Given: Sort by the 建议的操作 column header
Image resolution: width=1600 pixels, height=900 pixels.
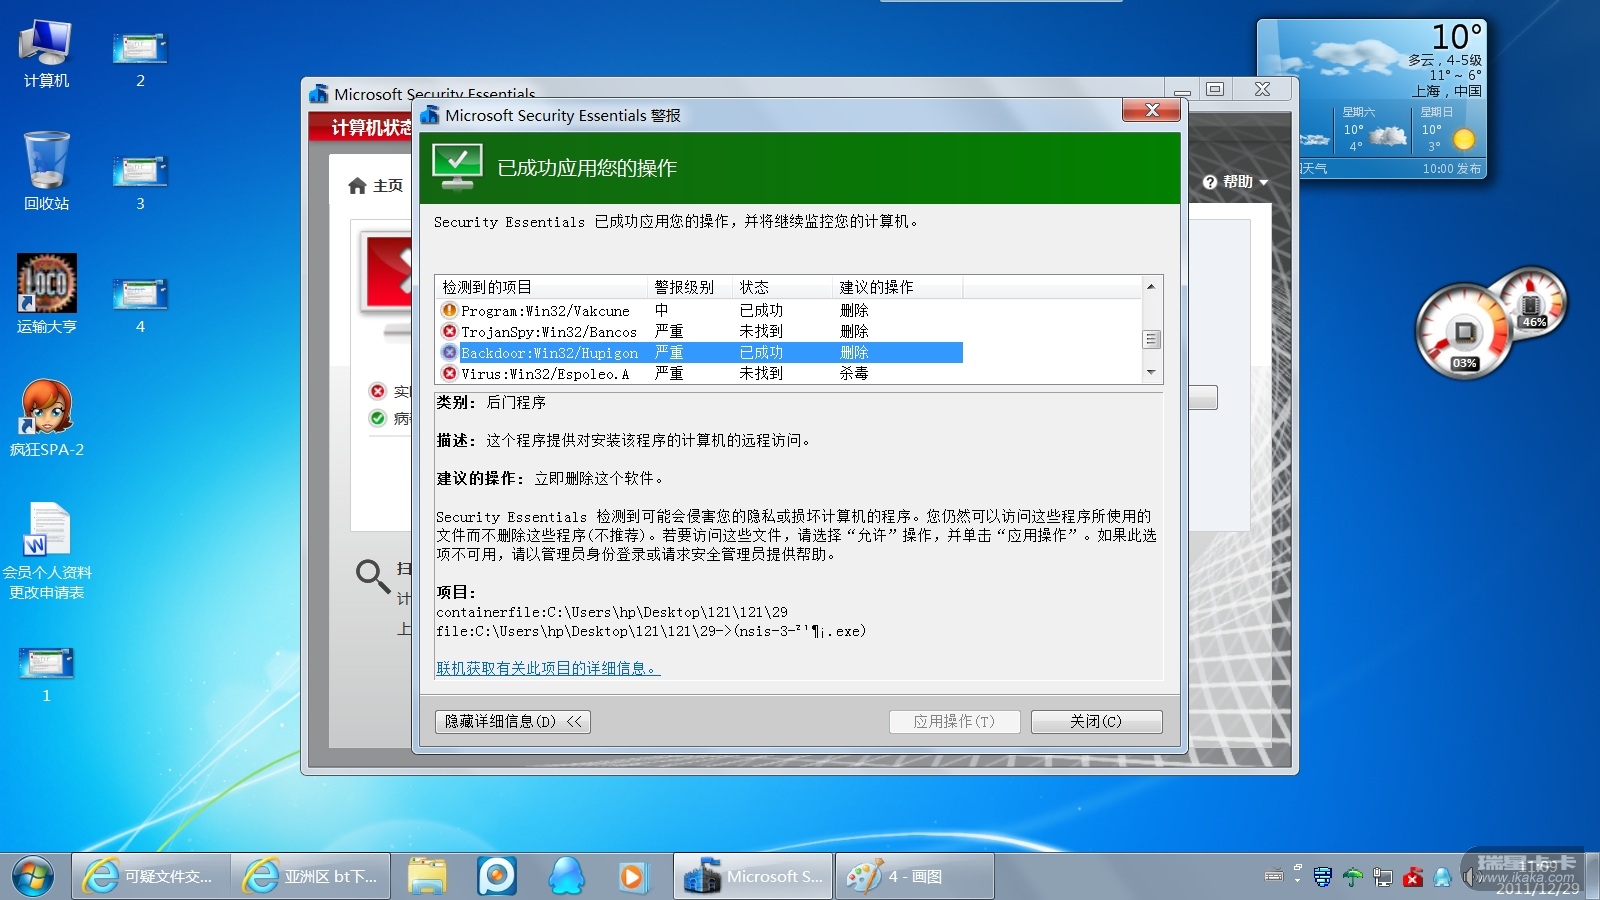Looking at the screenshot, I should click(x=897, y=287).
